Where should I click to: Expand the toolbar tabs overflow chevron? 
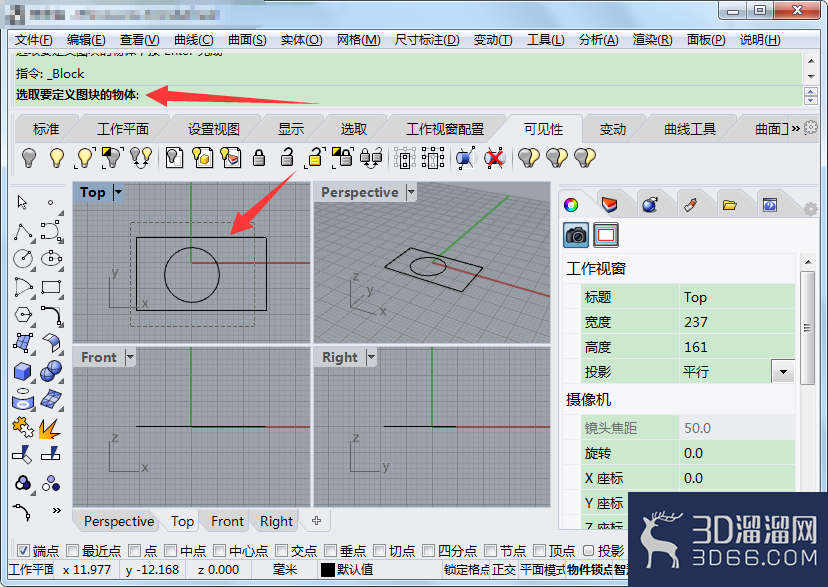pos(795,128)
